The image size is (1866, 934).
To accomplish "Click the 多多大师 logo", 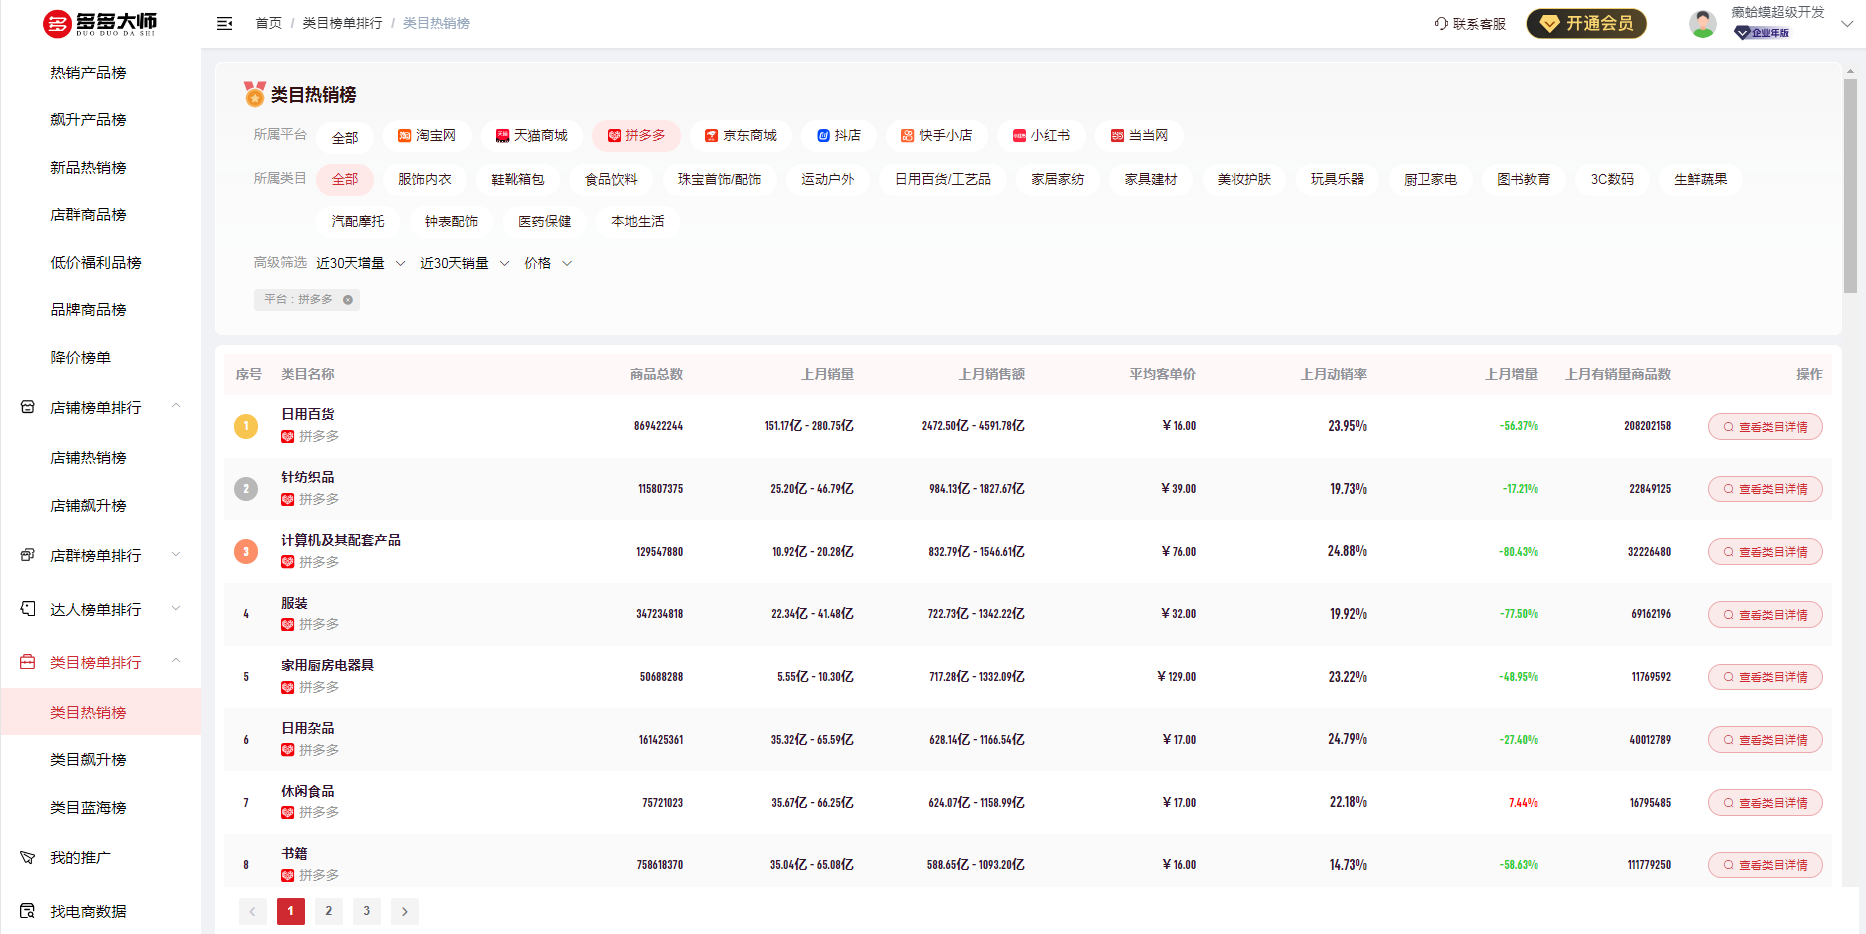I will pyautogui.click(x=100, y=23).
